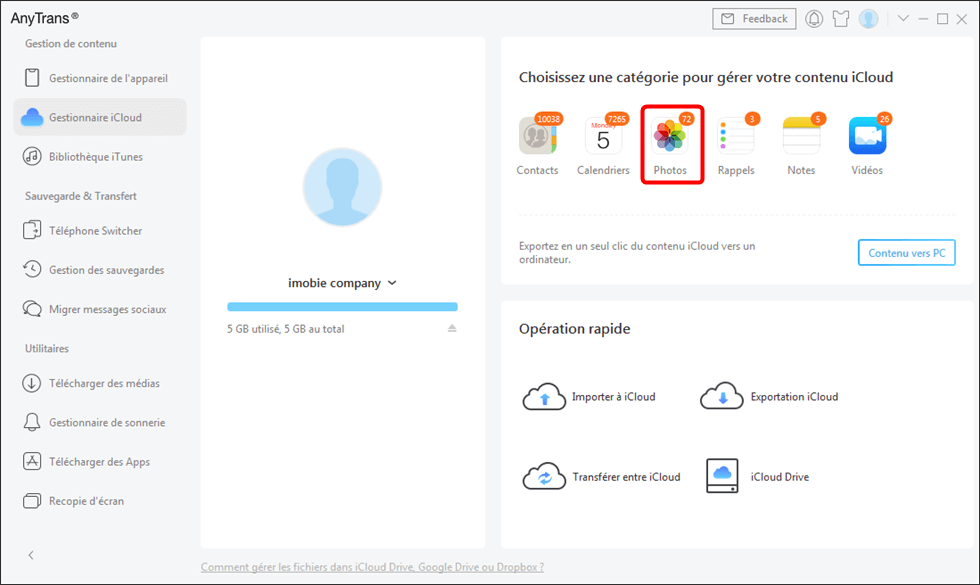Click the '5 GB utilisé, 5 GB au total' text
Image resolution: width=980 pixels, height=585 pixels.
[x=286, y=329]
